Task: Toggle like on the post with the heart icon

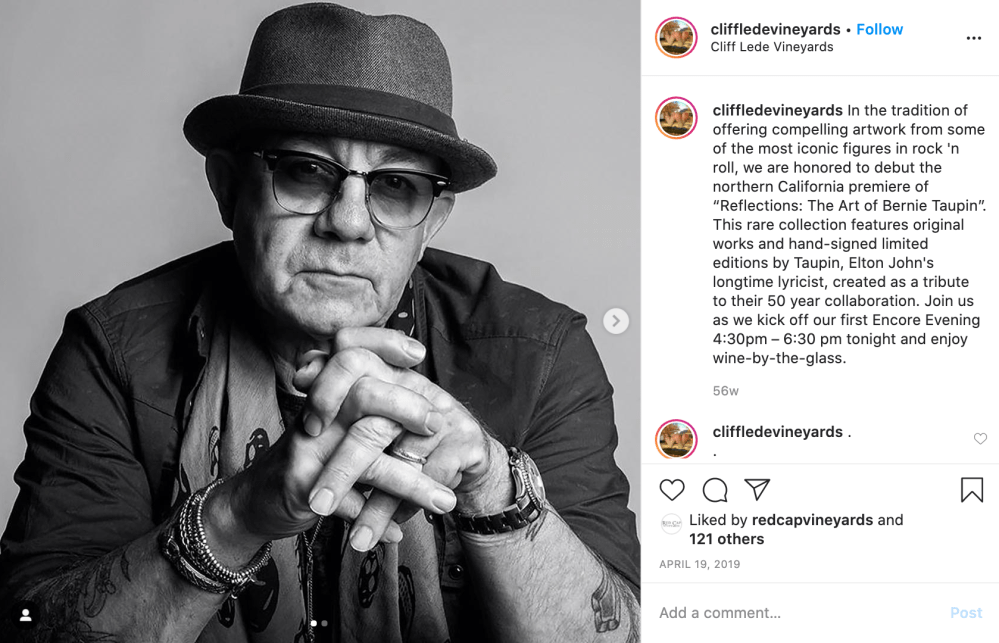Action: pyautogui.click(x=671, y=490)
